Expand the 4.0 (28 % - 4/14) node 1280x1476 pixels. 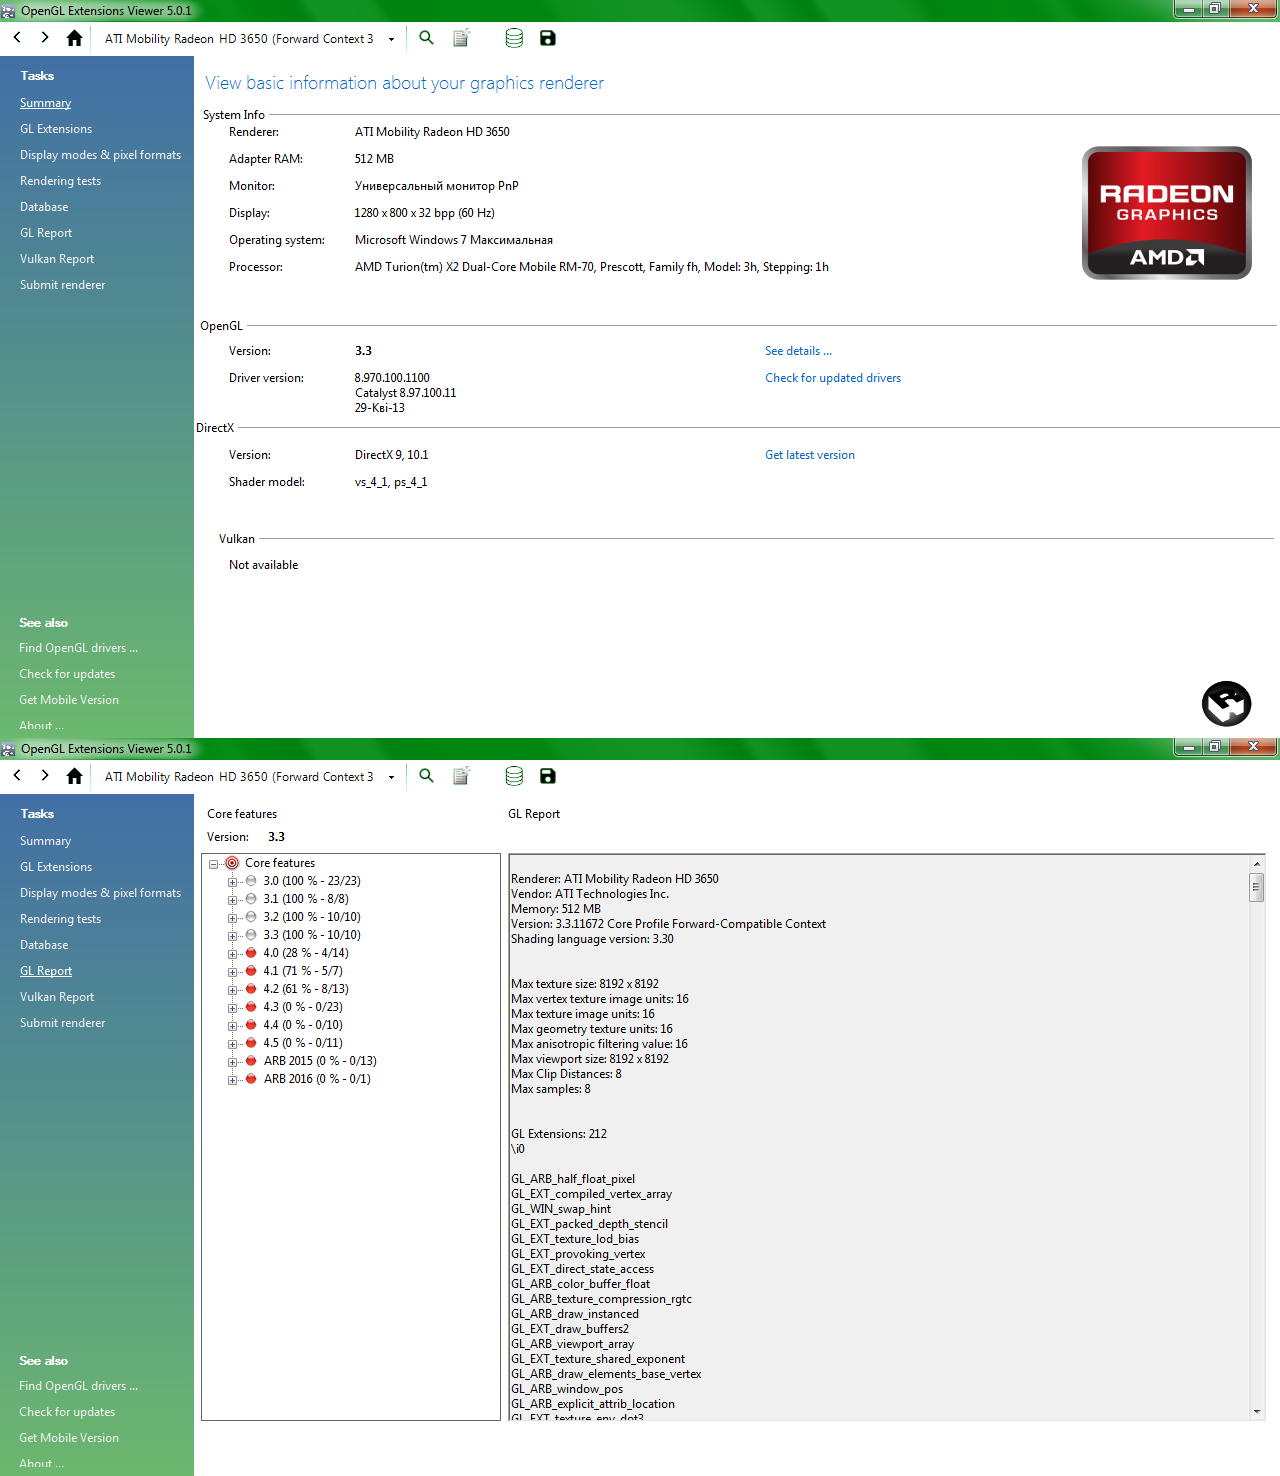pos(232,954)
